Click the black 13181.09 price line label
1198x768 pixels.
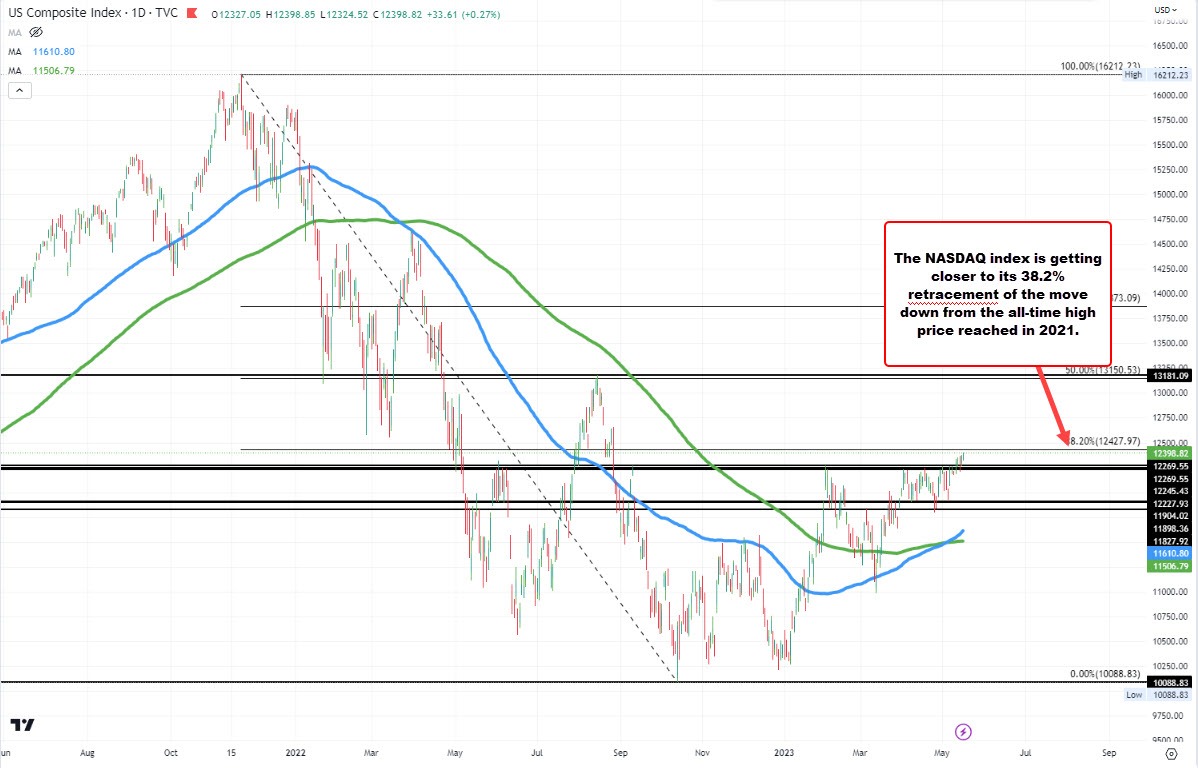pyautogui.click(x=1170, y=375)
